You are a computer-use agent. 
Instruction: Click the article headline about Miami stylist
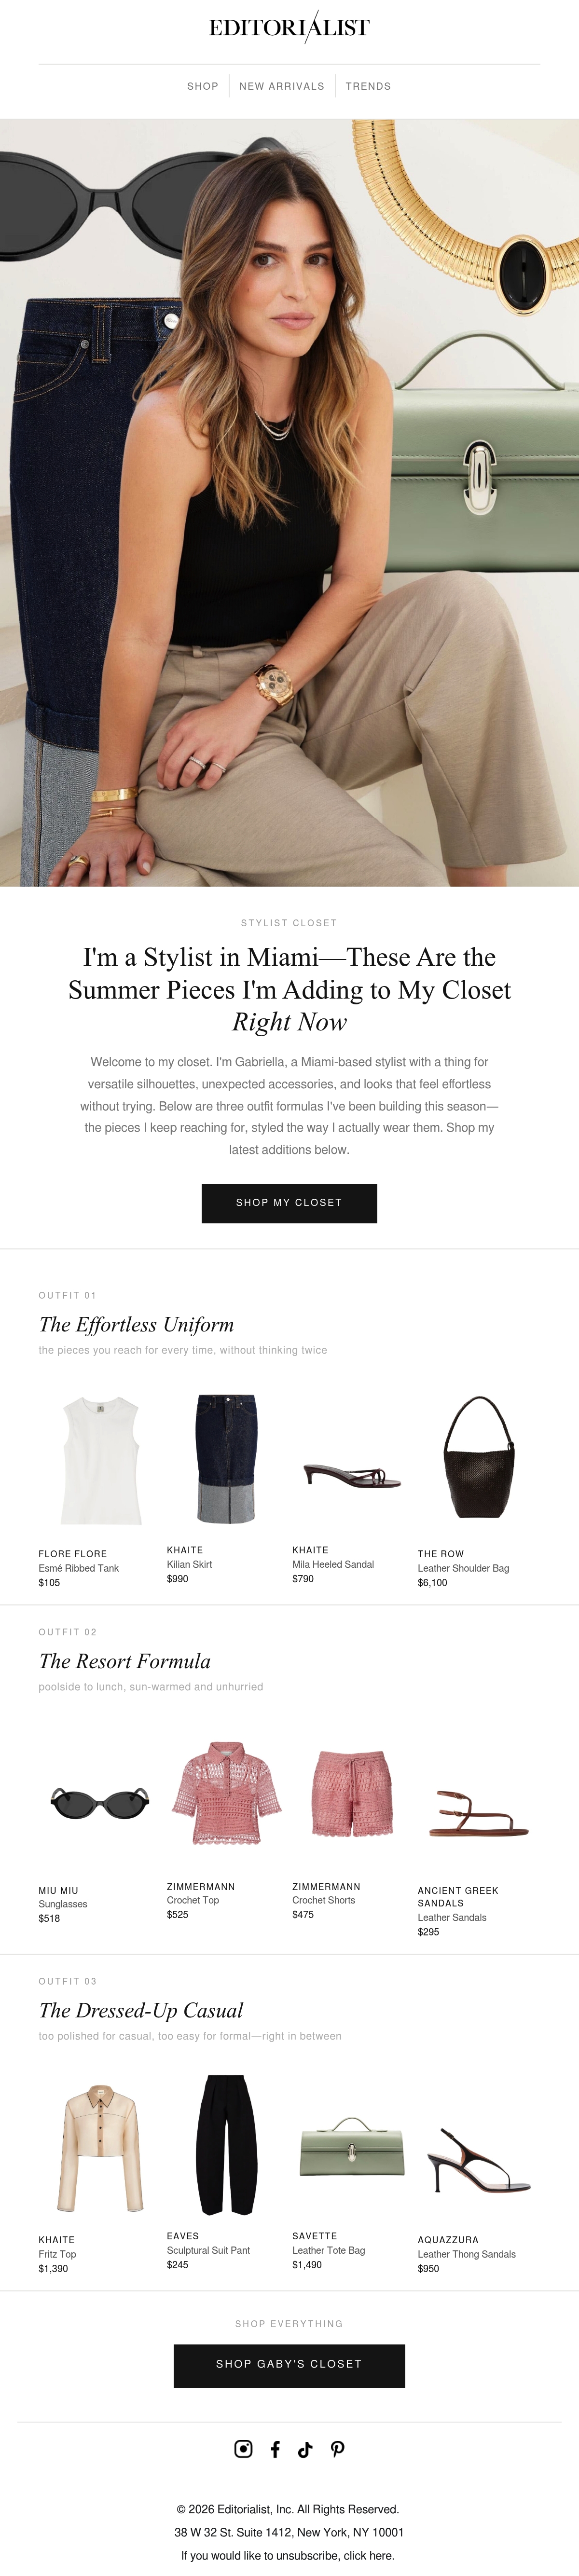pos(289,989)
